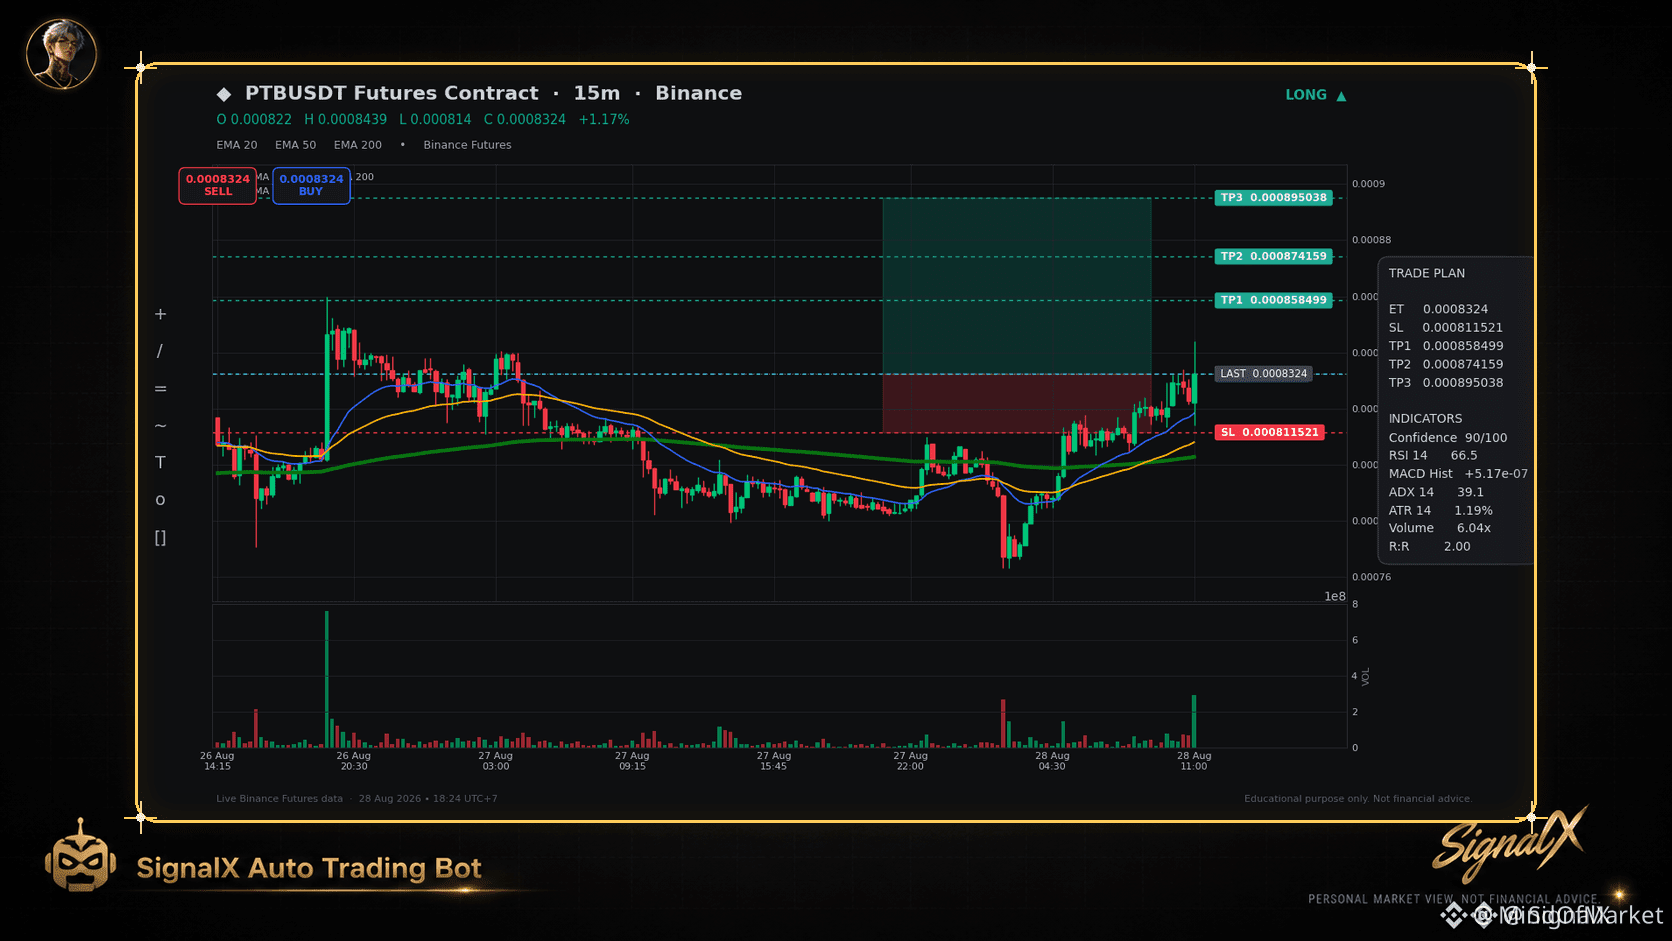Click the 0.00076 price axis label
Image resolution: width=1672 pixels, height=941 pixels.
coord(1372,577)
